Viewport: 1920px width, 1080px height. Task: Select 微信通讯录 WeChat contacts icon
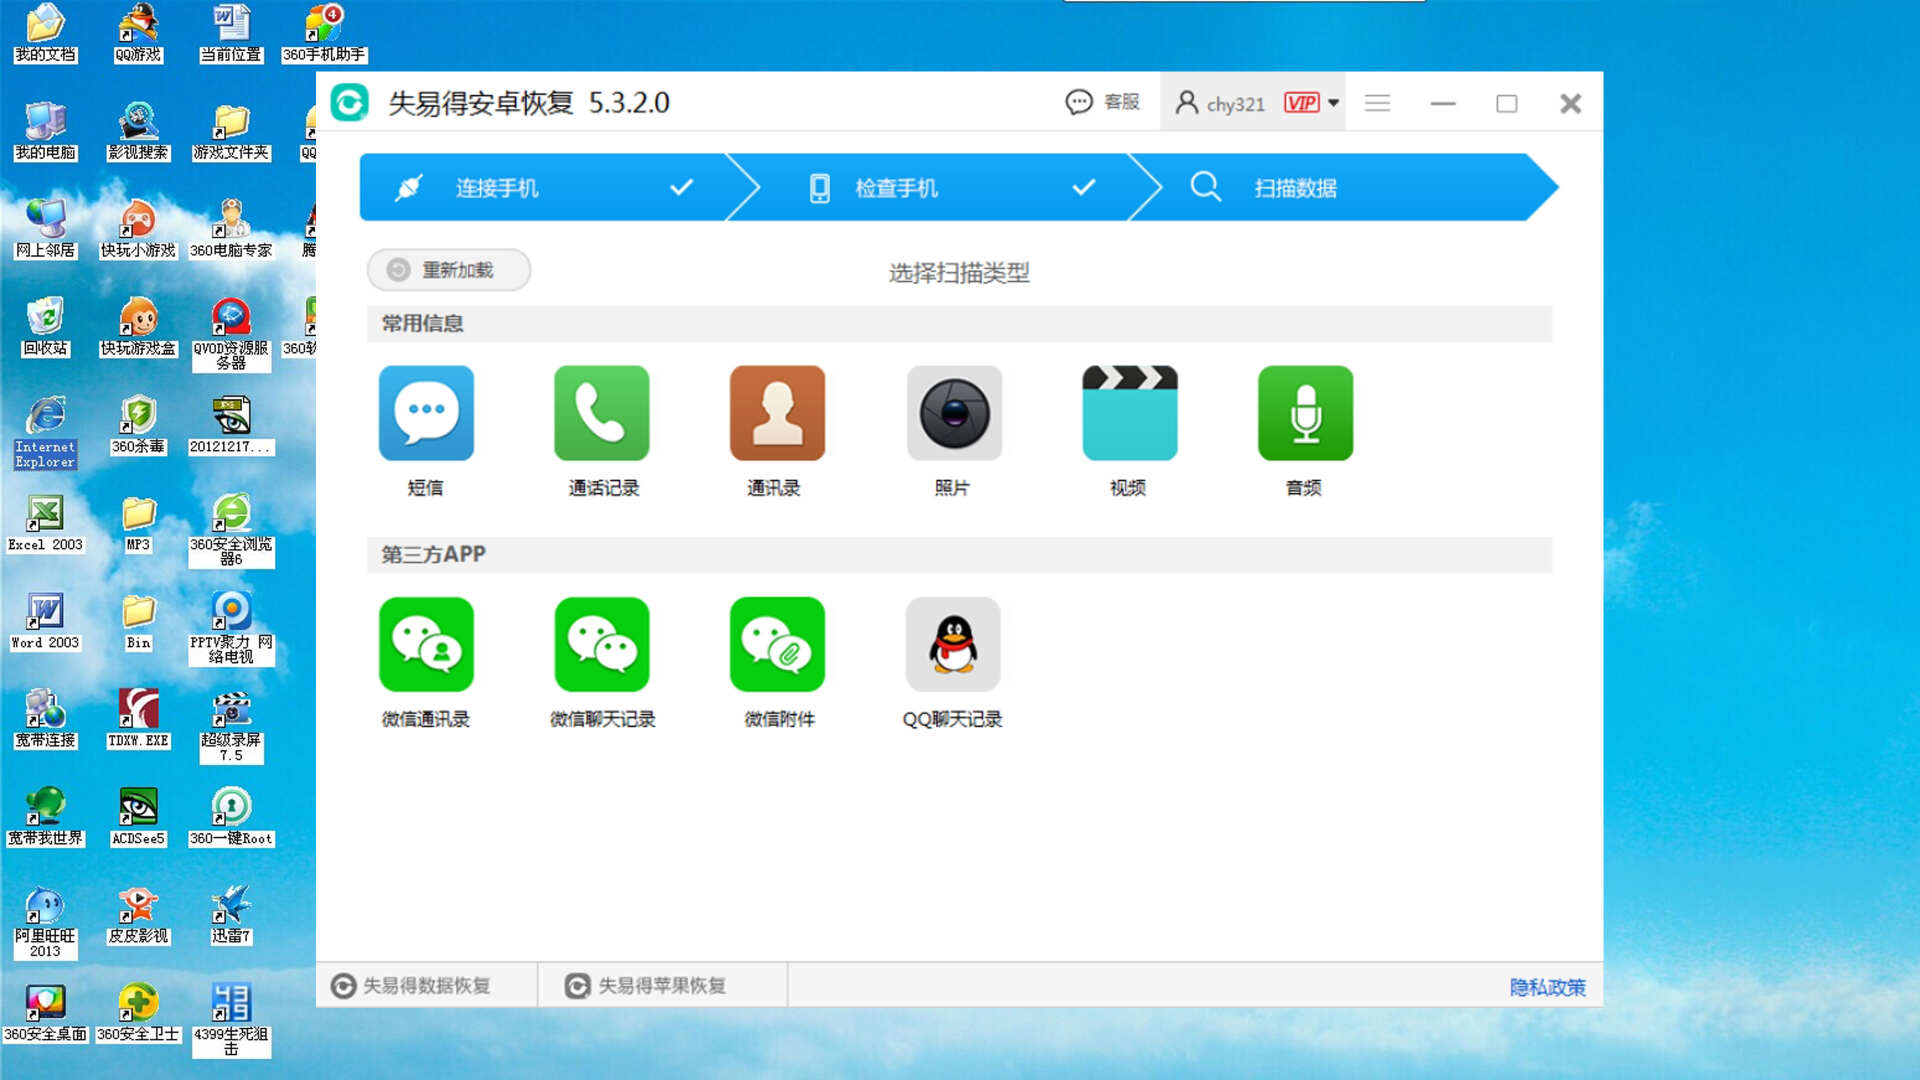tap(426, 644)
